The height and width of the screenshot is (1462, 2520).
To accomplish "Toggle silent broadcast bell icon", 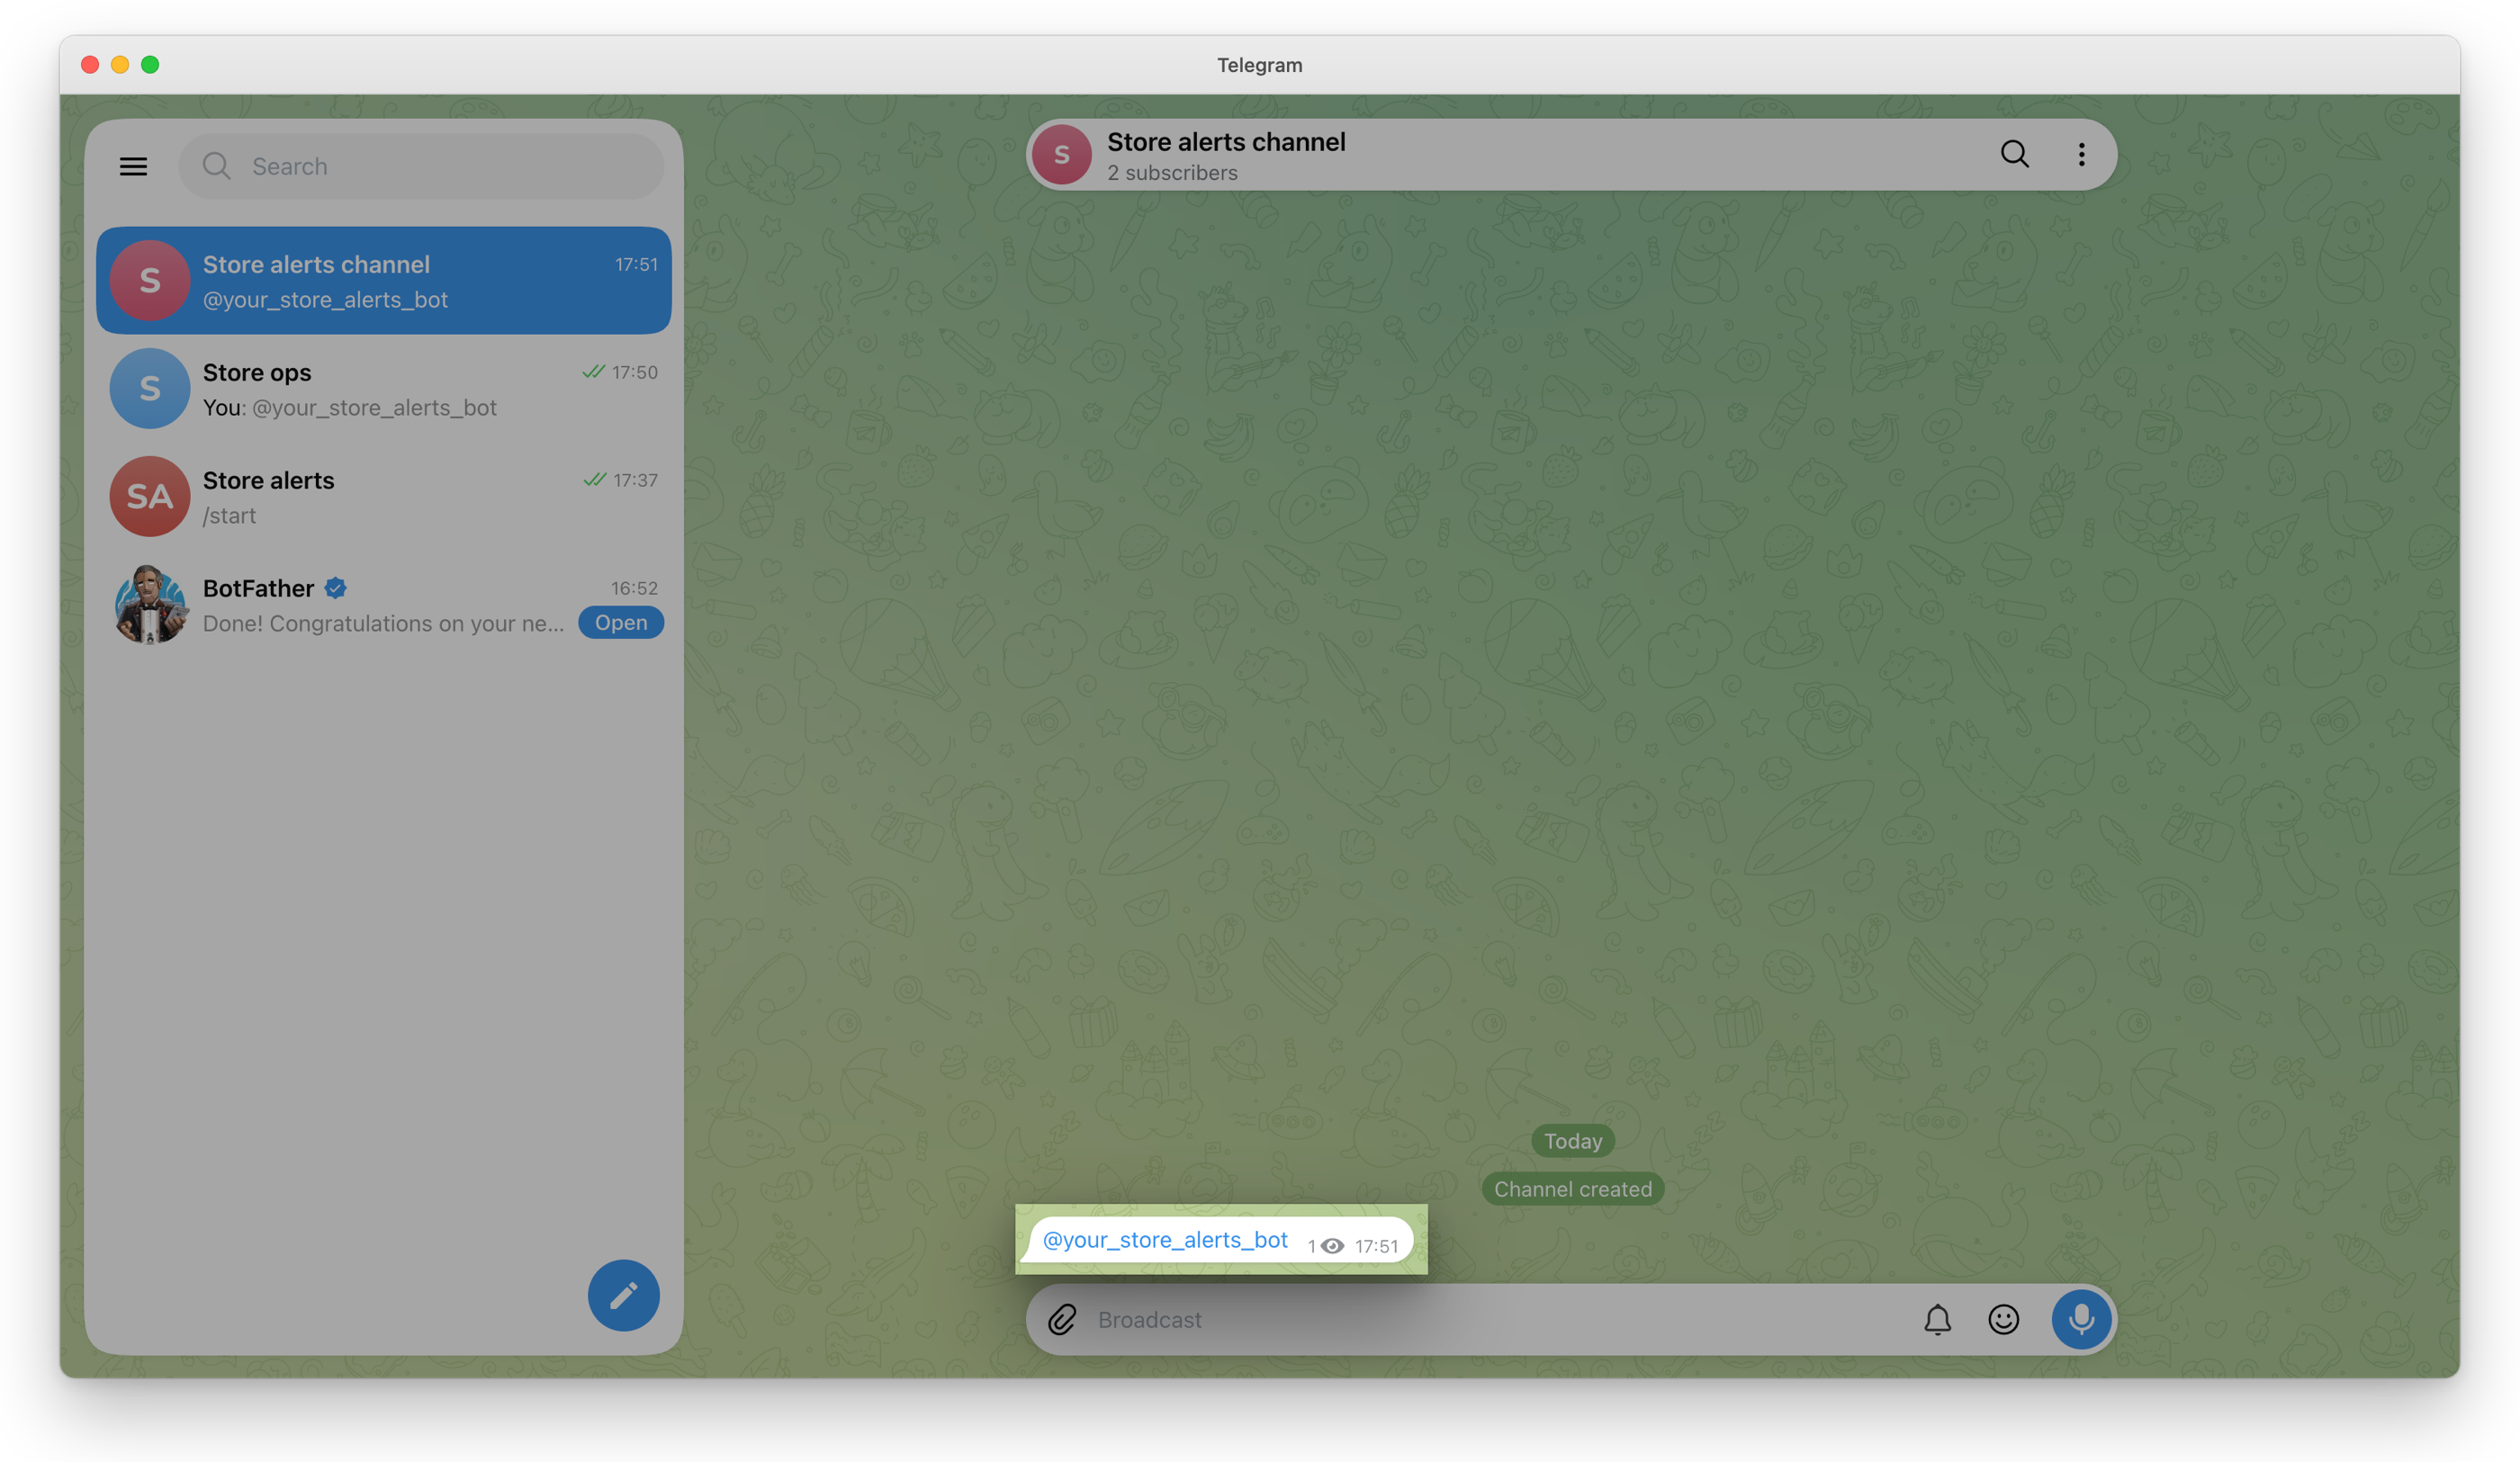I will coord(1937,1319).
